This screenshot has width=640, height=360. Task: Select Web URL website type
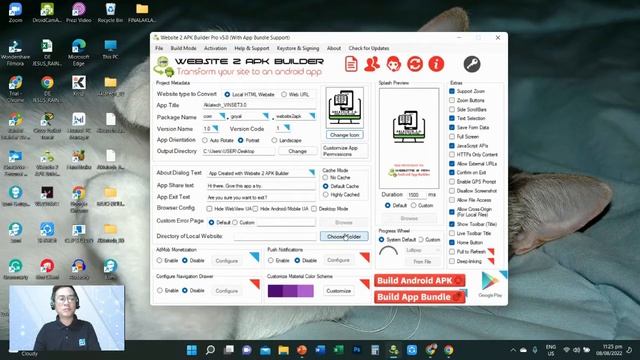284,94
